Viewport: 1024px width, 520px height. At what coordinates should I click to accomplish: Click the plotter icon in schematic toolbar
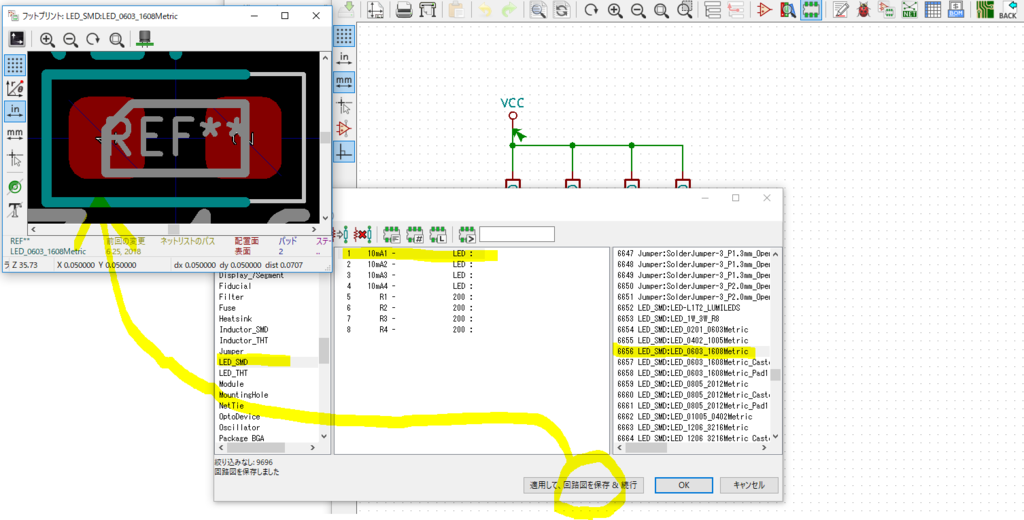[427, 9]
